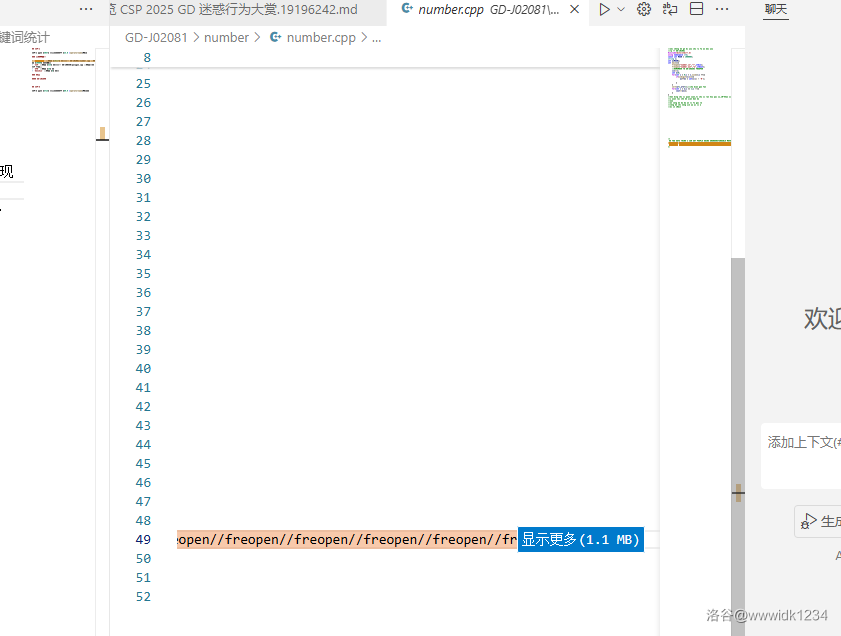This screenshot has height=636, width=841.
Task: Expand the number folder breadcrumb
Action: click(226, 38)
